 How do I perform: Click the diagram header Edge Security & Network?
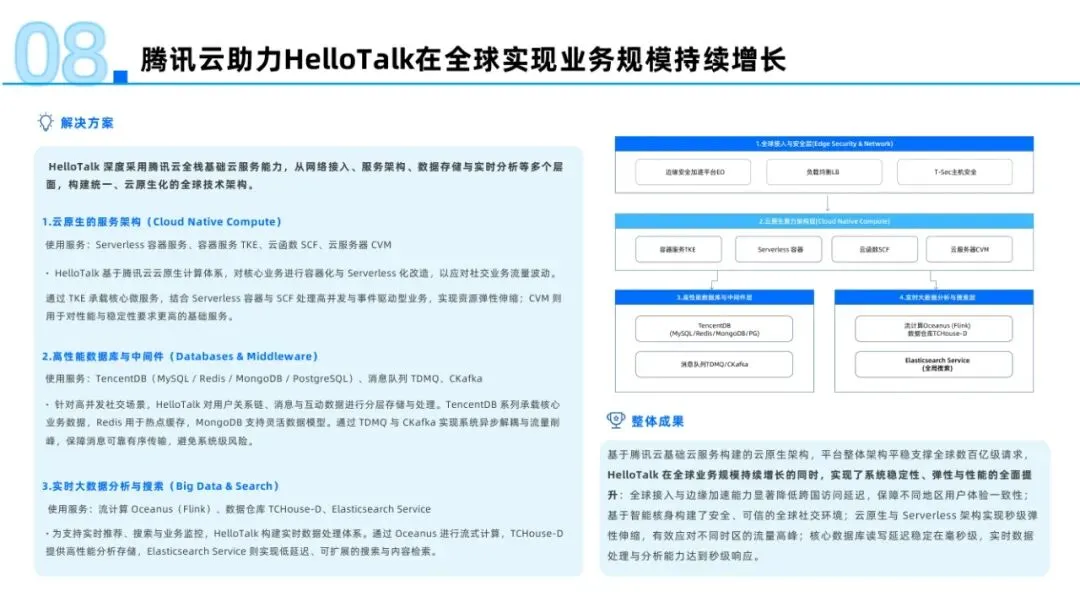click(x=824, y=144)
